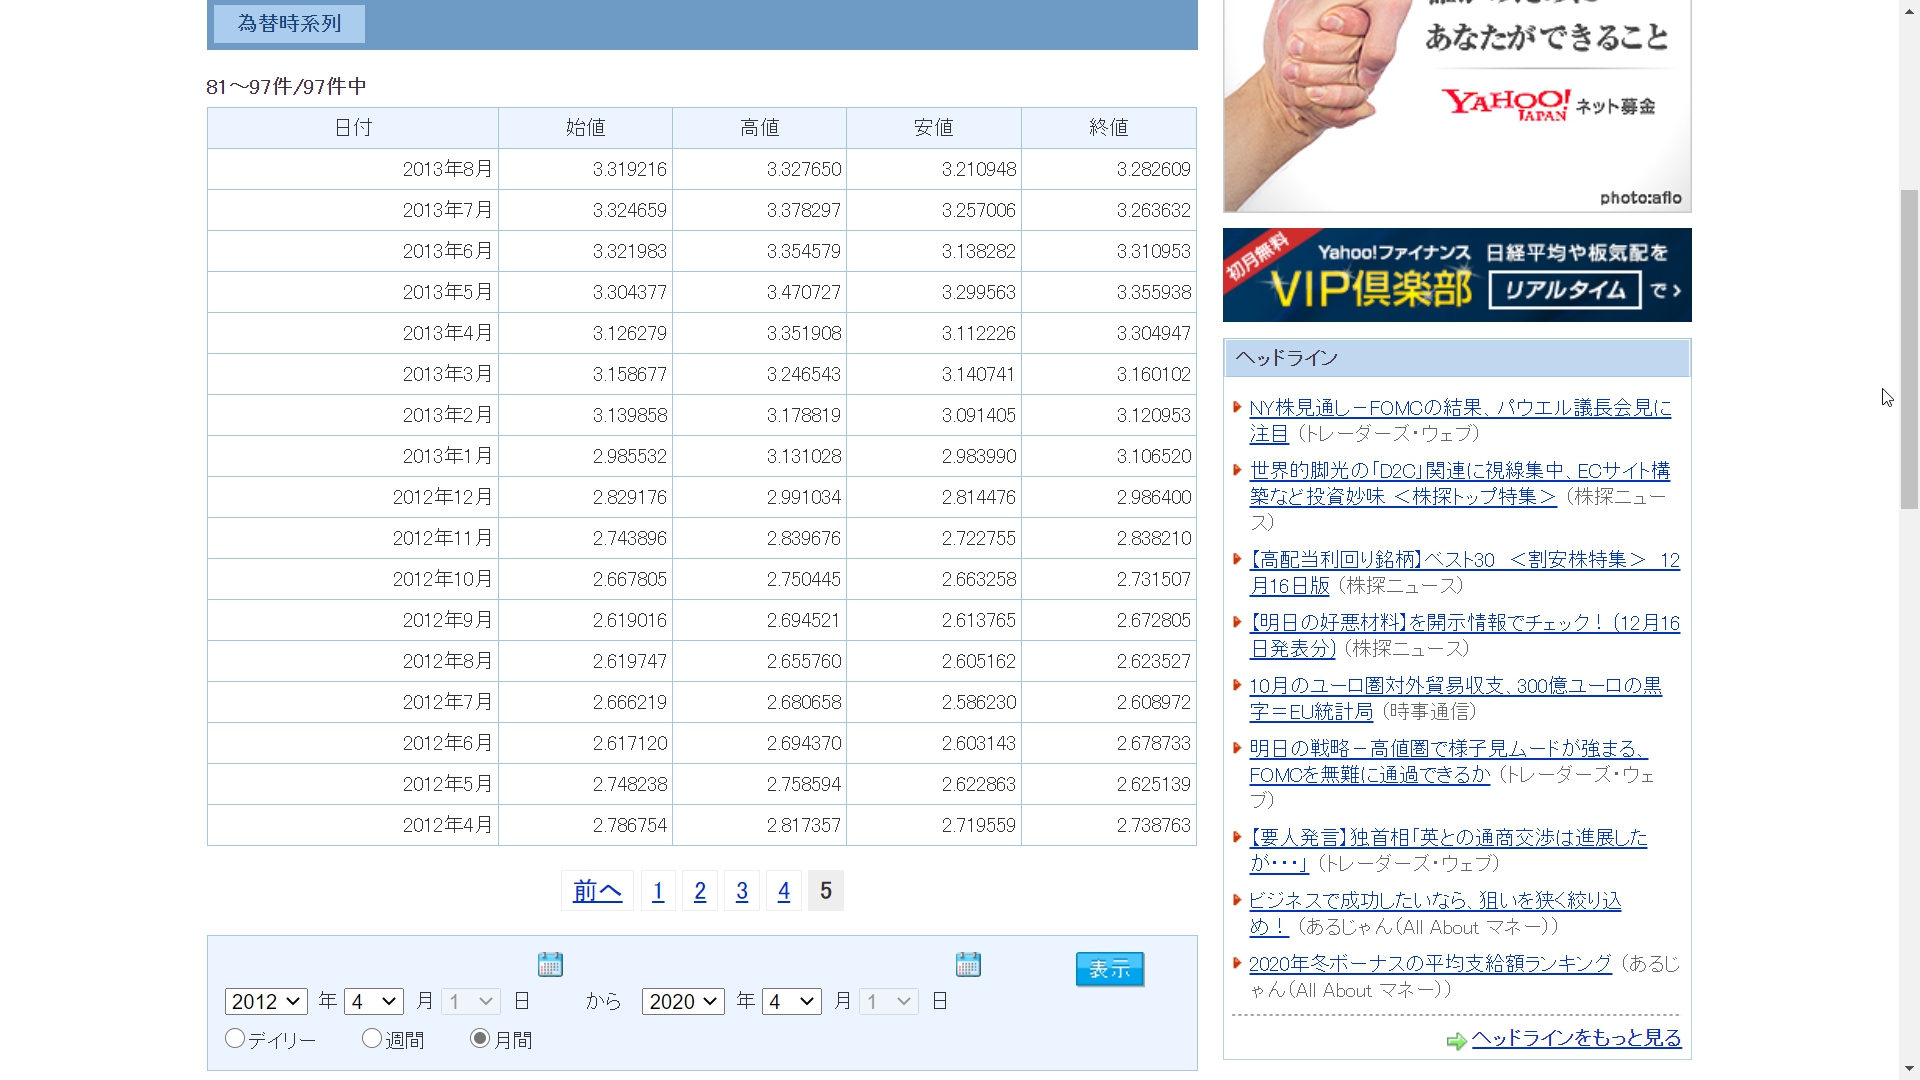
Task: Select the 週間 radio button
Action: [372, 1039]
